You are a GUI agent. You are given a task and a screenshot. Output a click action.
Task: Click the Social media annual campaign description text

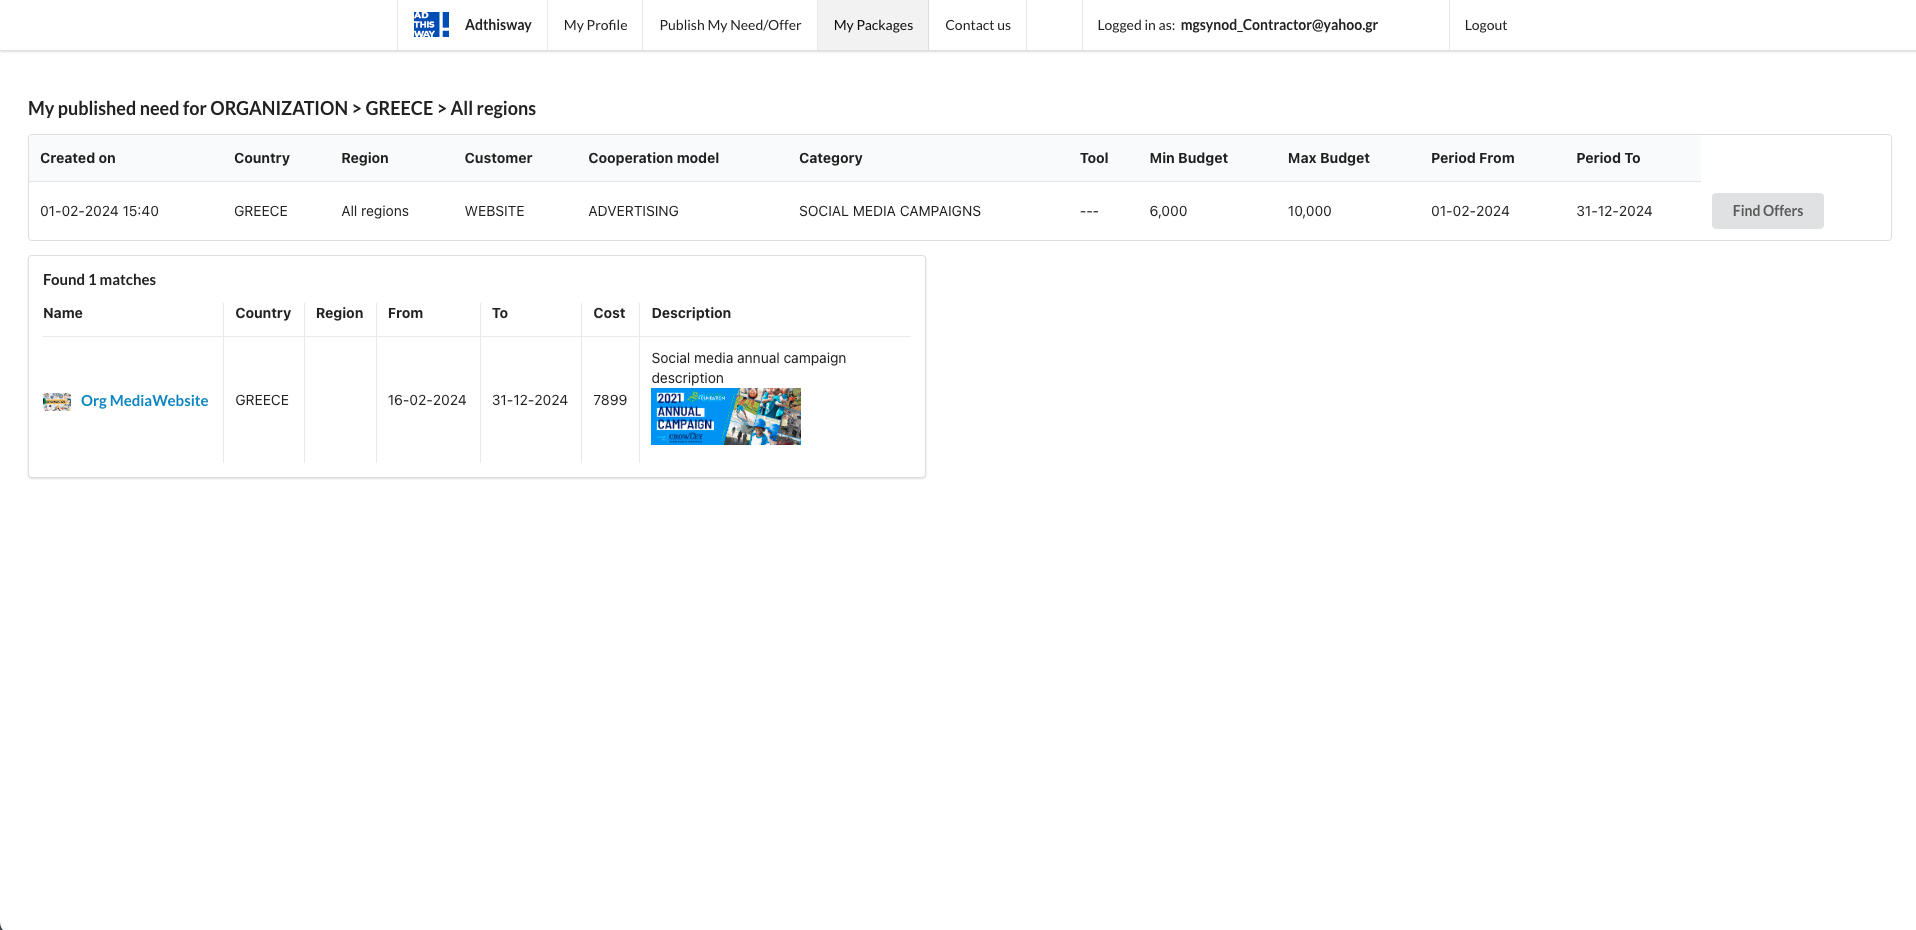pyautogui.click(x=748, y=368)
